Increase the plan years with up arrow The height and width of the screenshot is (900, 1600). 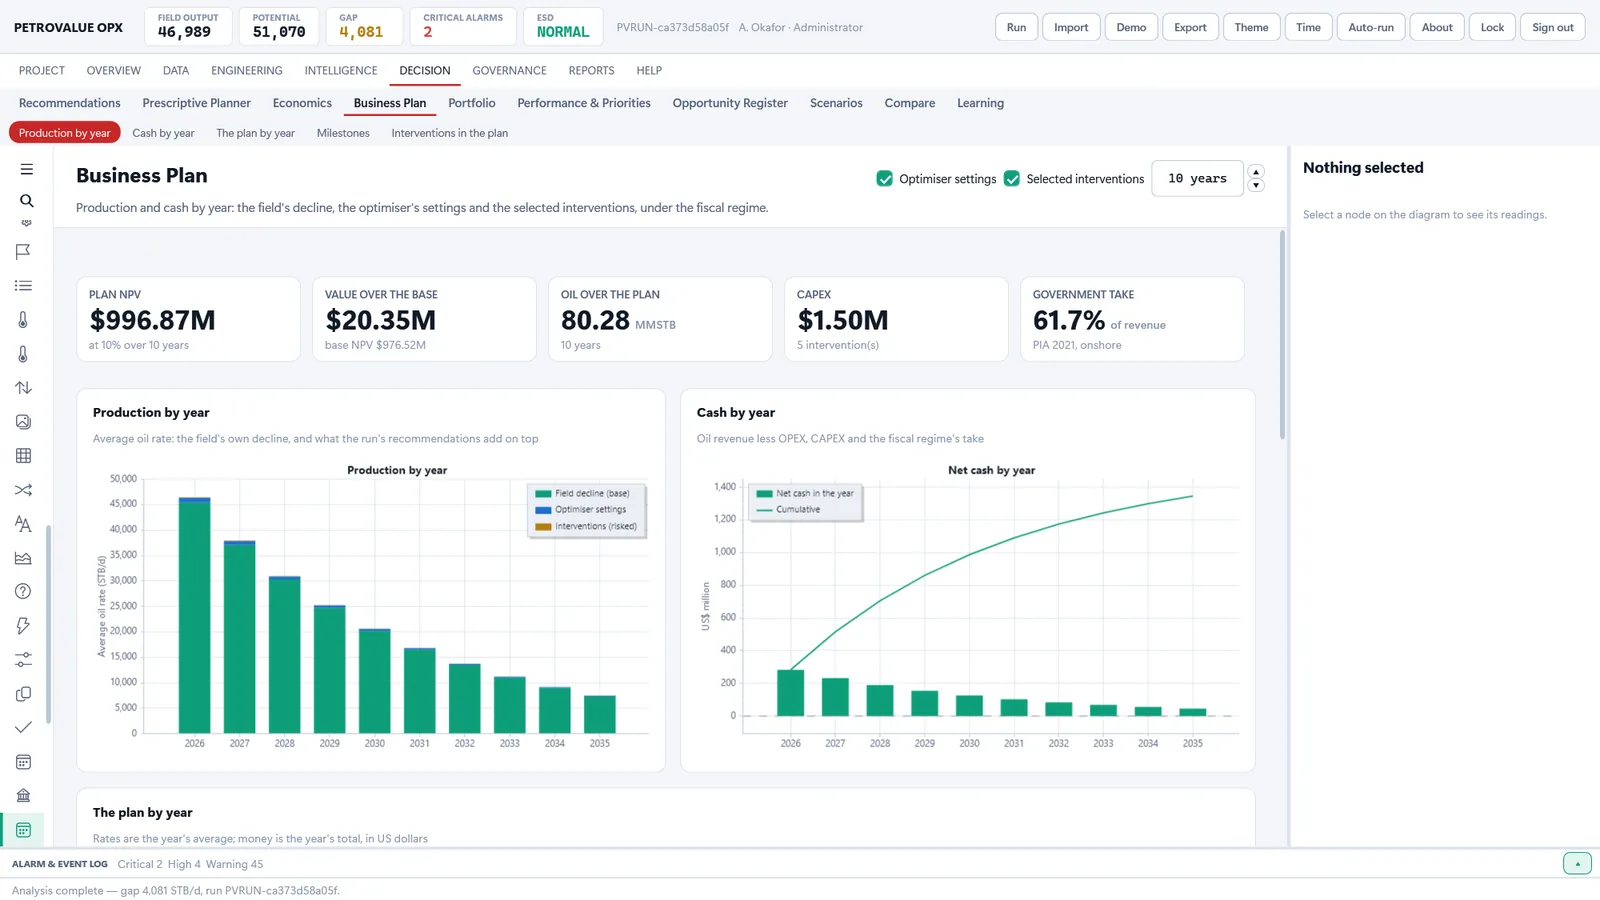tap(1256, 172)
